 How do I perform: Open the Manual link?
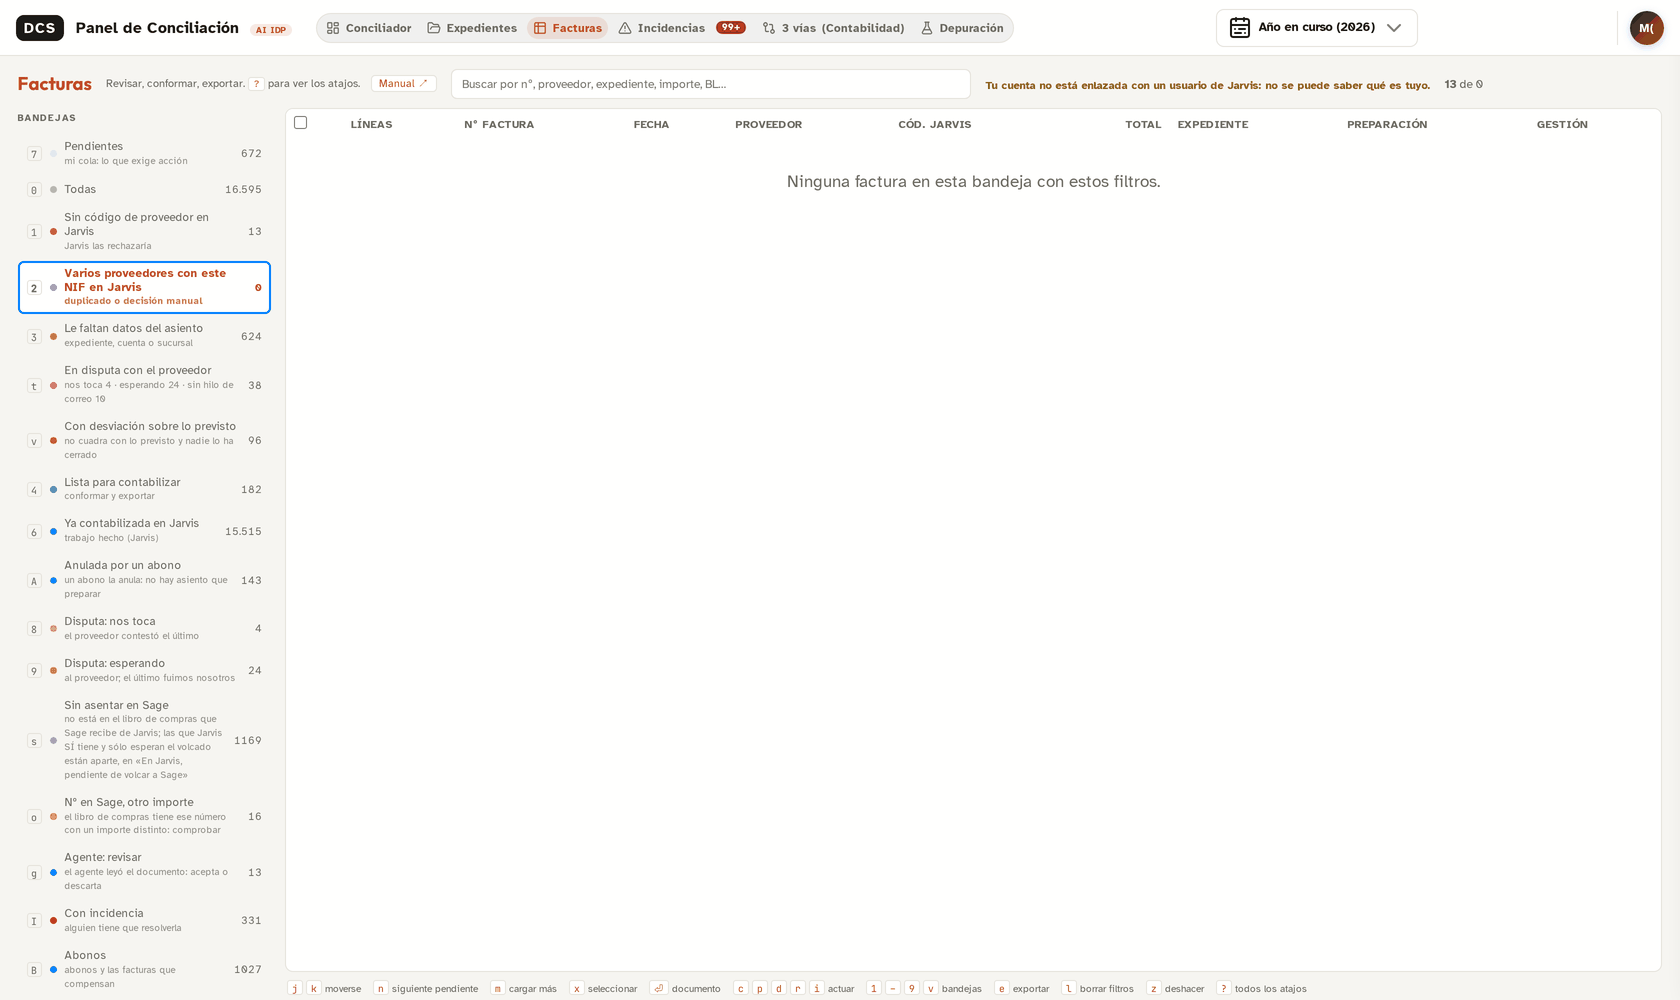403,84
